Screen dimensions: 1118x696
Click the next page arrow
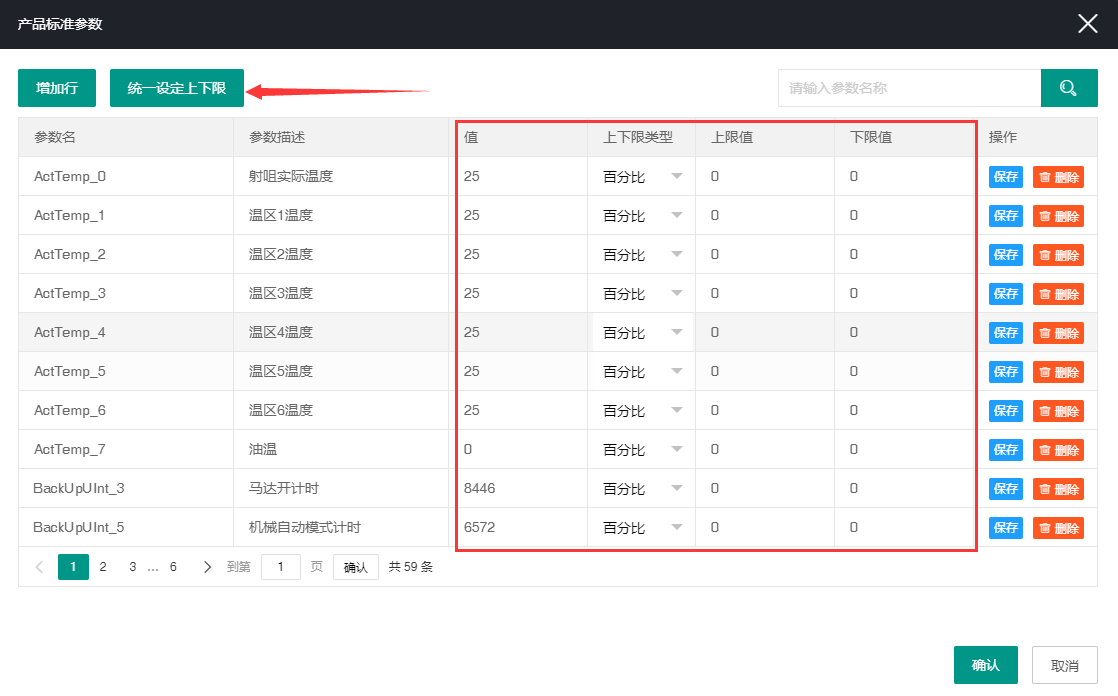[x=207, y=566]
